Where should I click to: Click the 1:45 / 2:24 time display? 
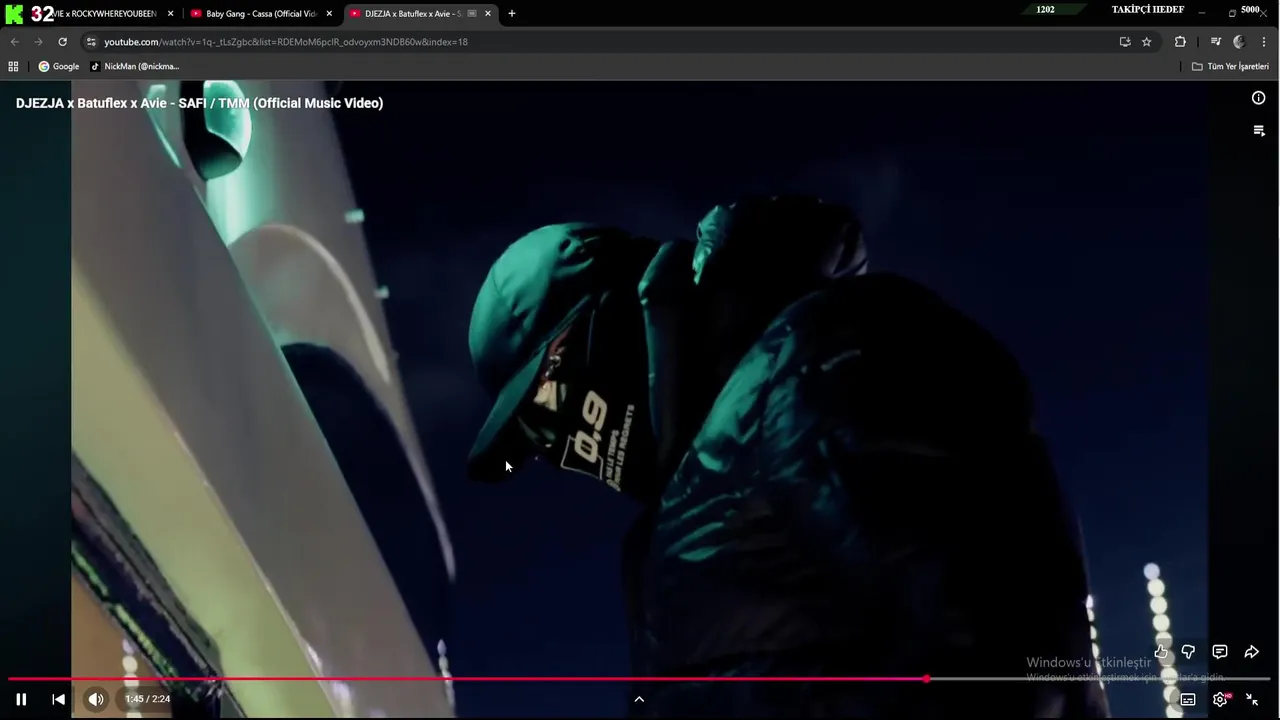tap(147, 699)
